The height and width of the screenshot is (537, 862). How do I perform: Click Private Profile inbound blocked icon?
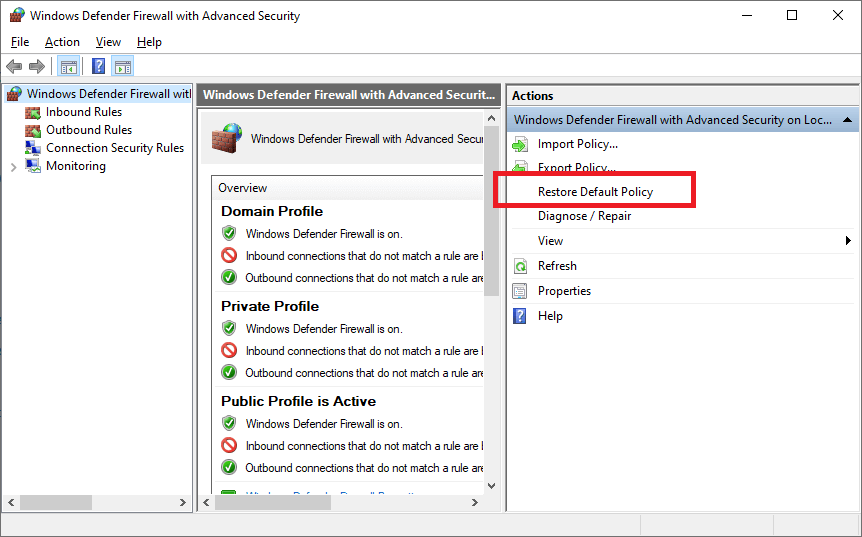229,350
